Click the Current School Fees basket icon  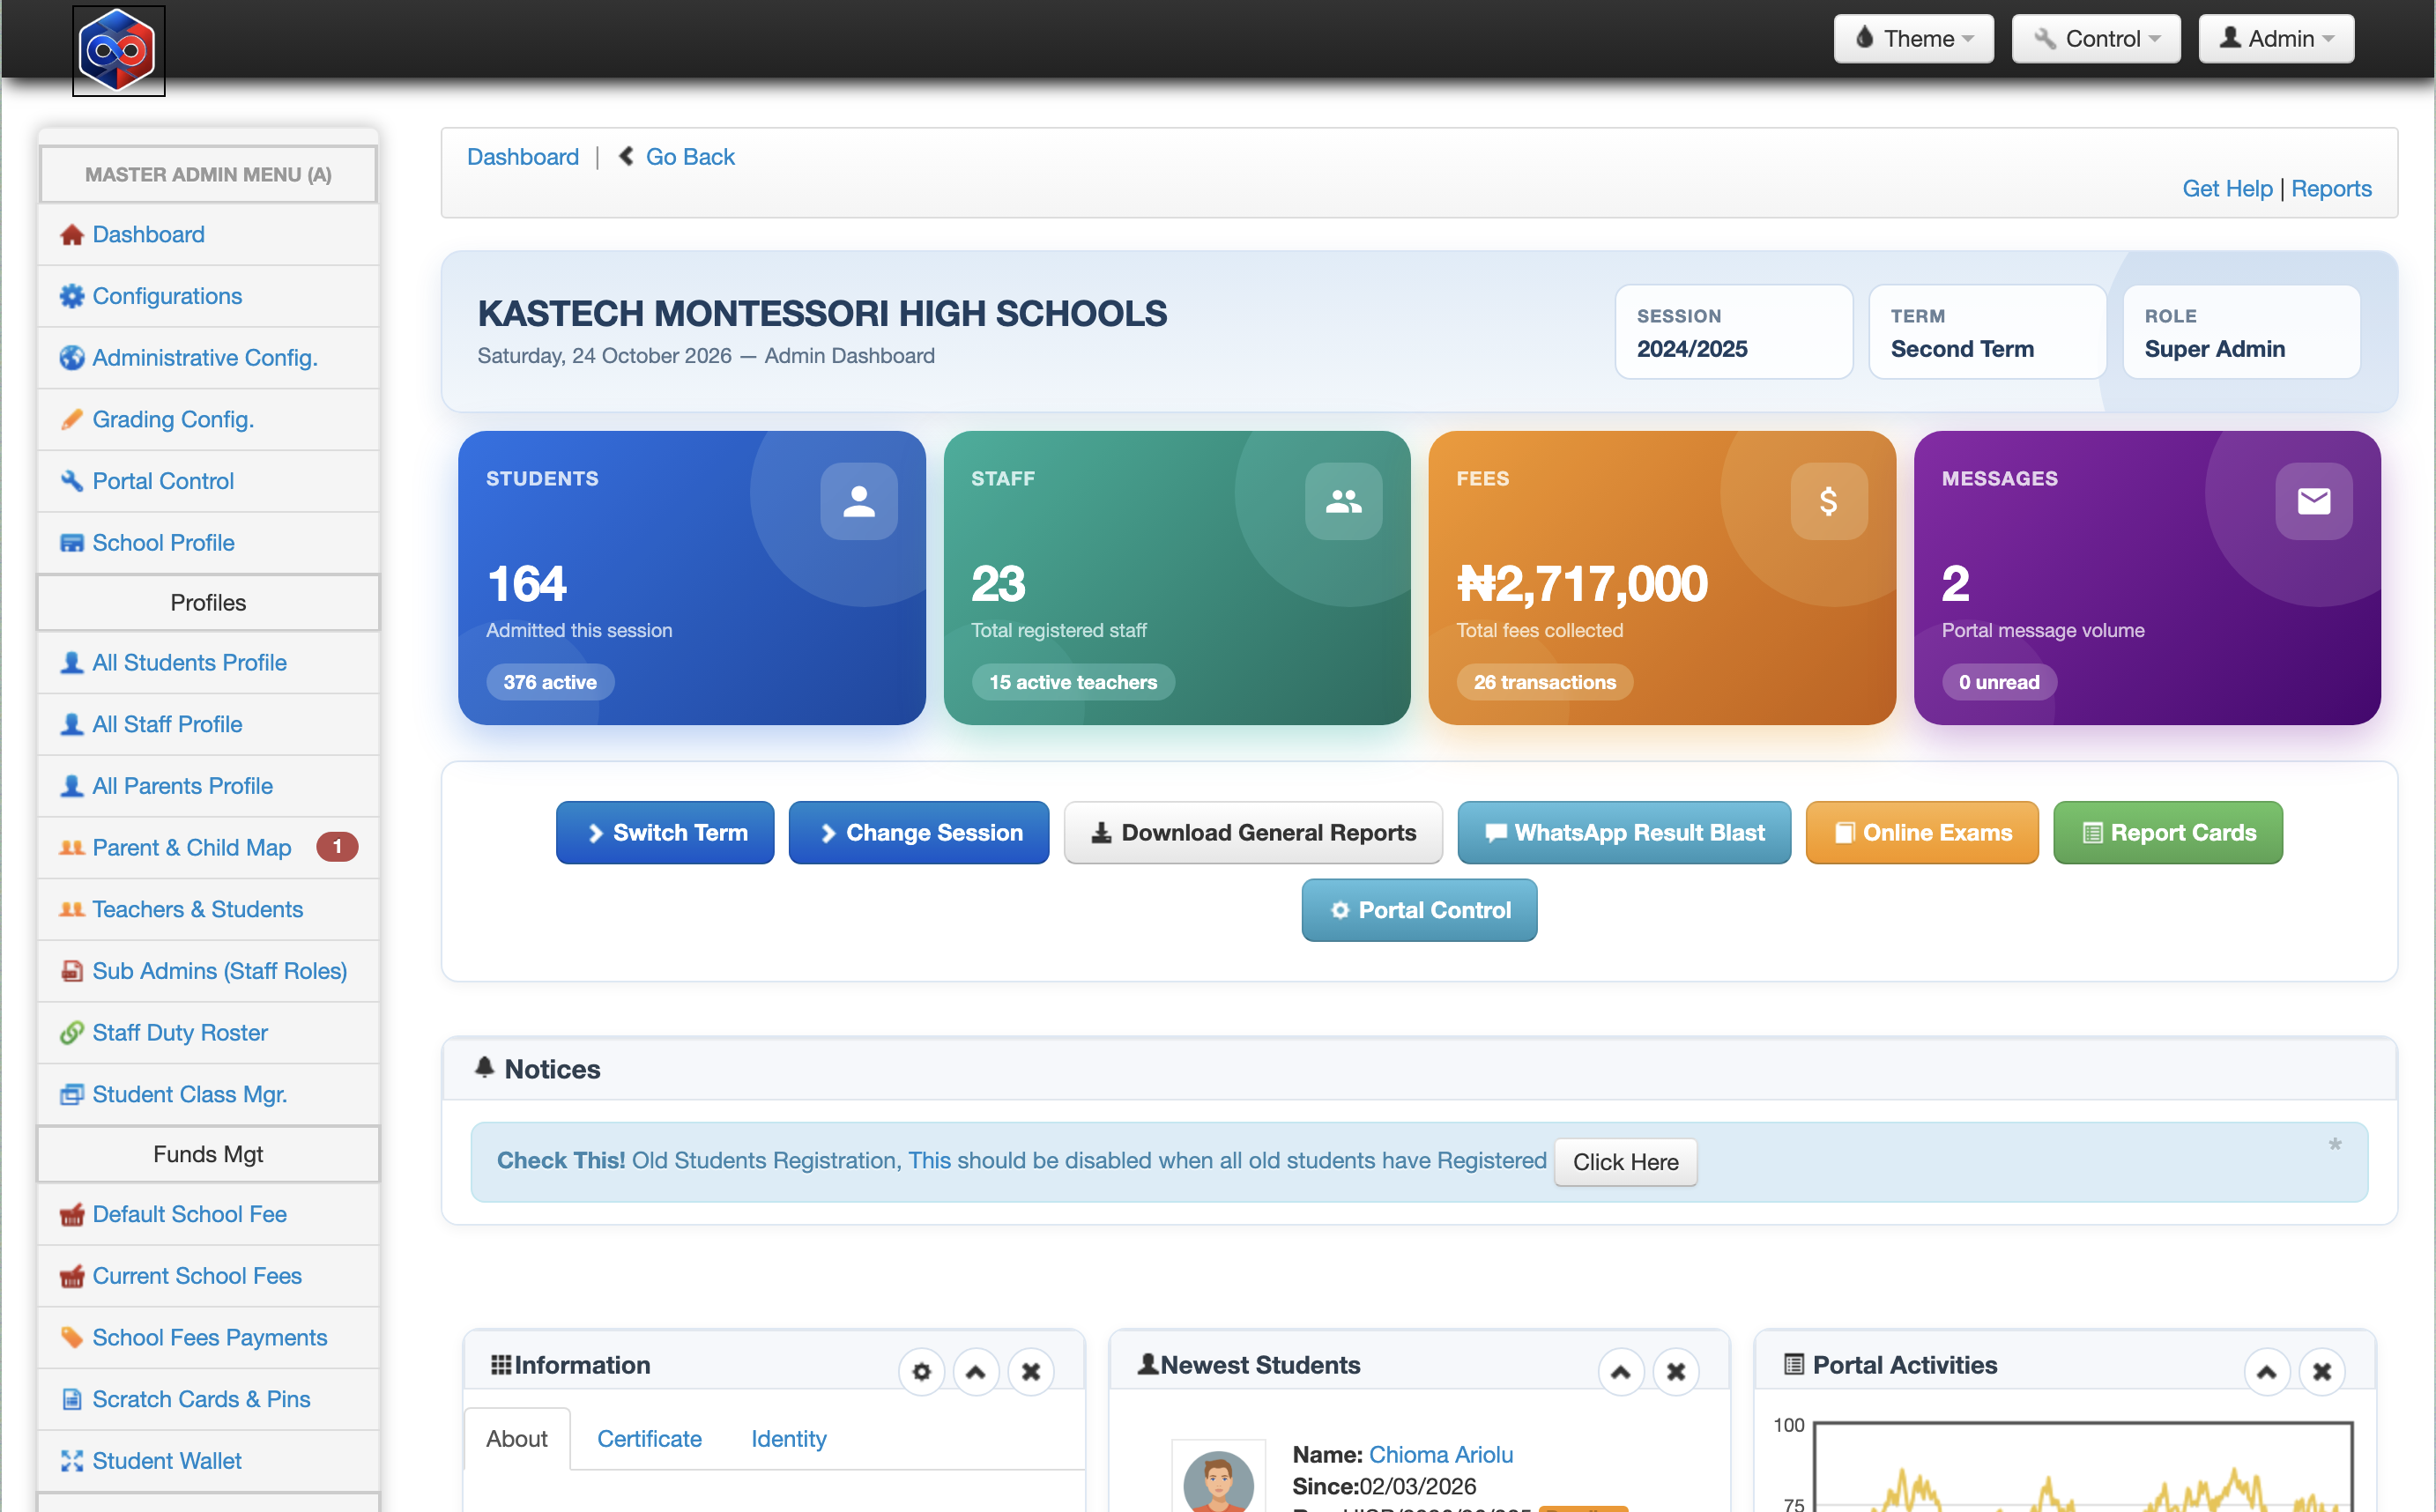[x=71, y=1277]
